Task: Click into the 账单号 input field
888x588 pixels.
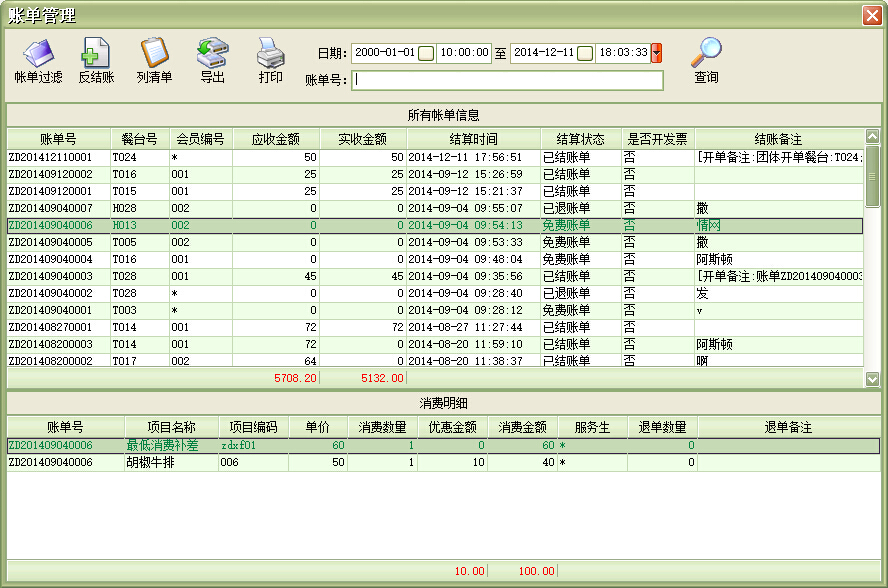Action: [507, 80]
